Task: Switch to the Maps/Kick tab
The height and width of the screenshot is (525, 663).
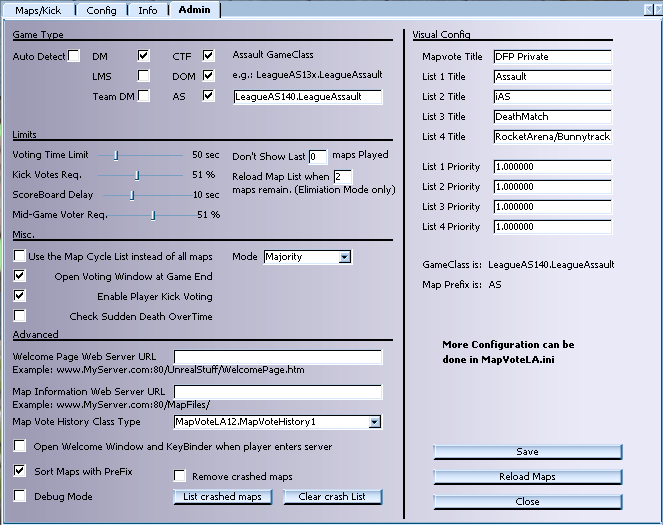Action: pos(38,10)
